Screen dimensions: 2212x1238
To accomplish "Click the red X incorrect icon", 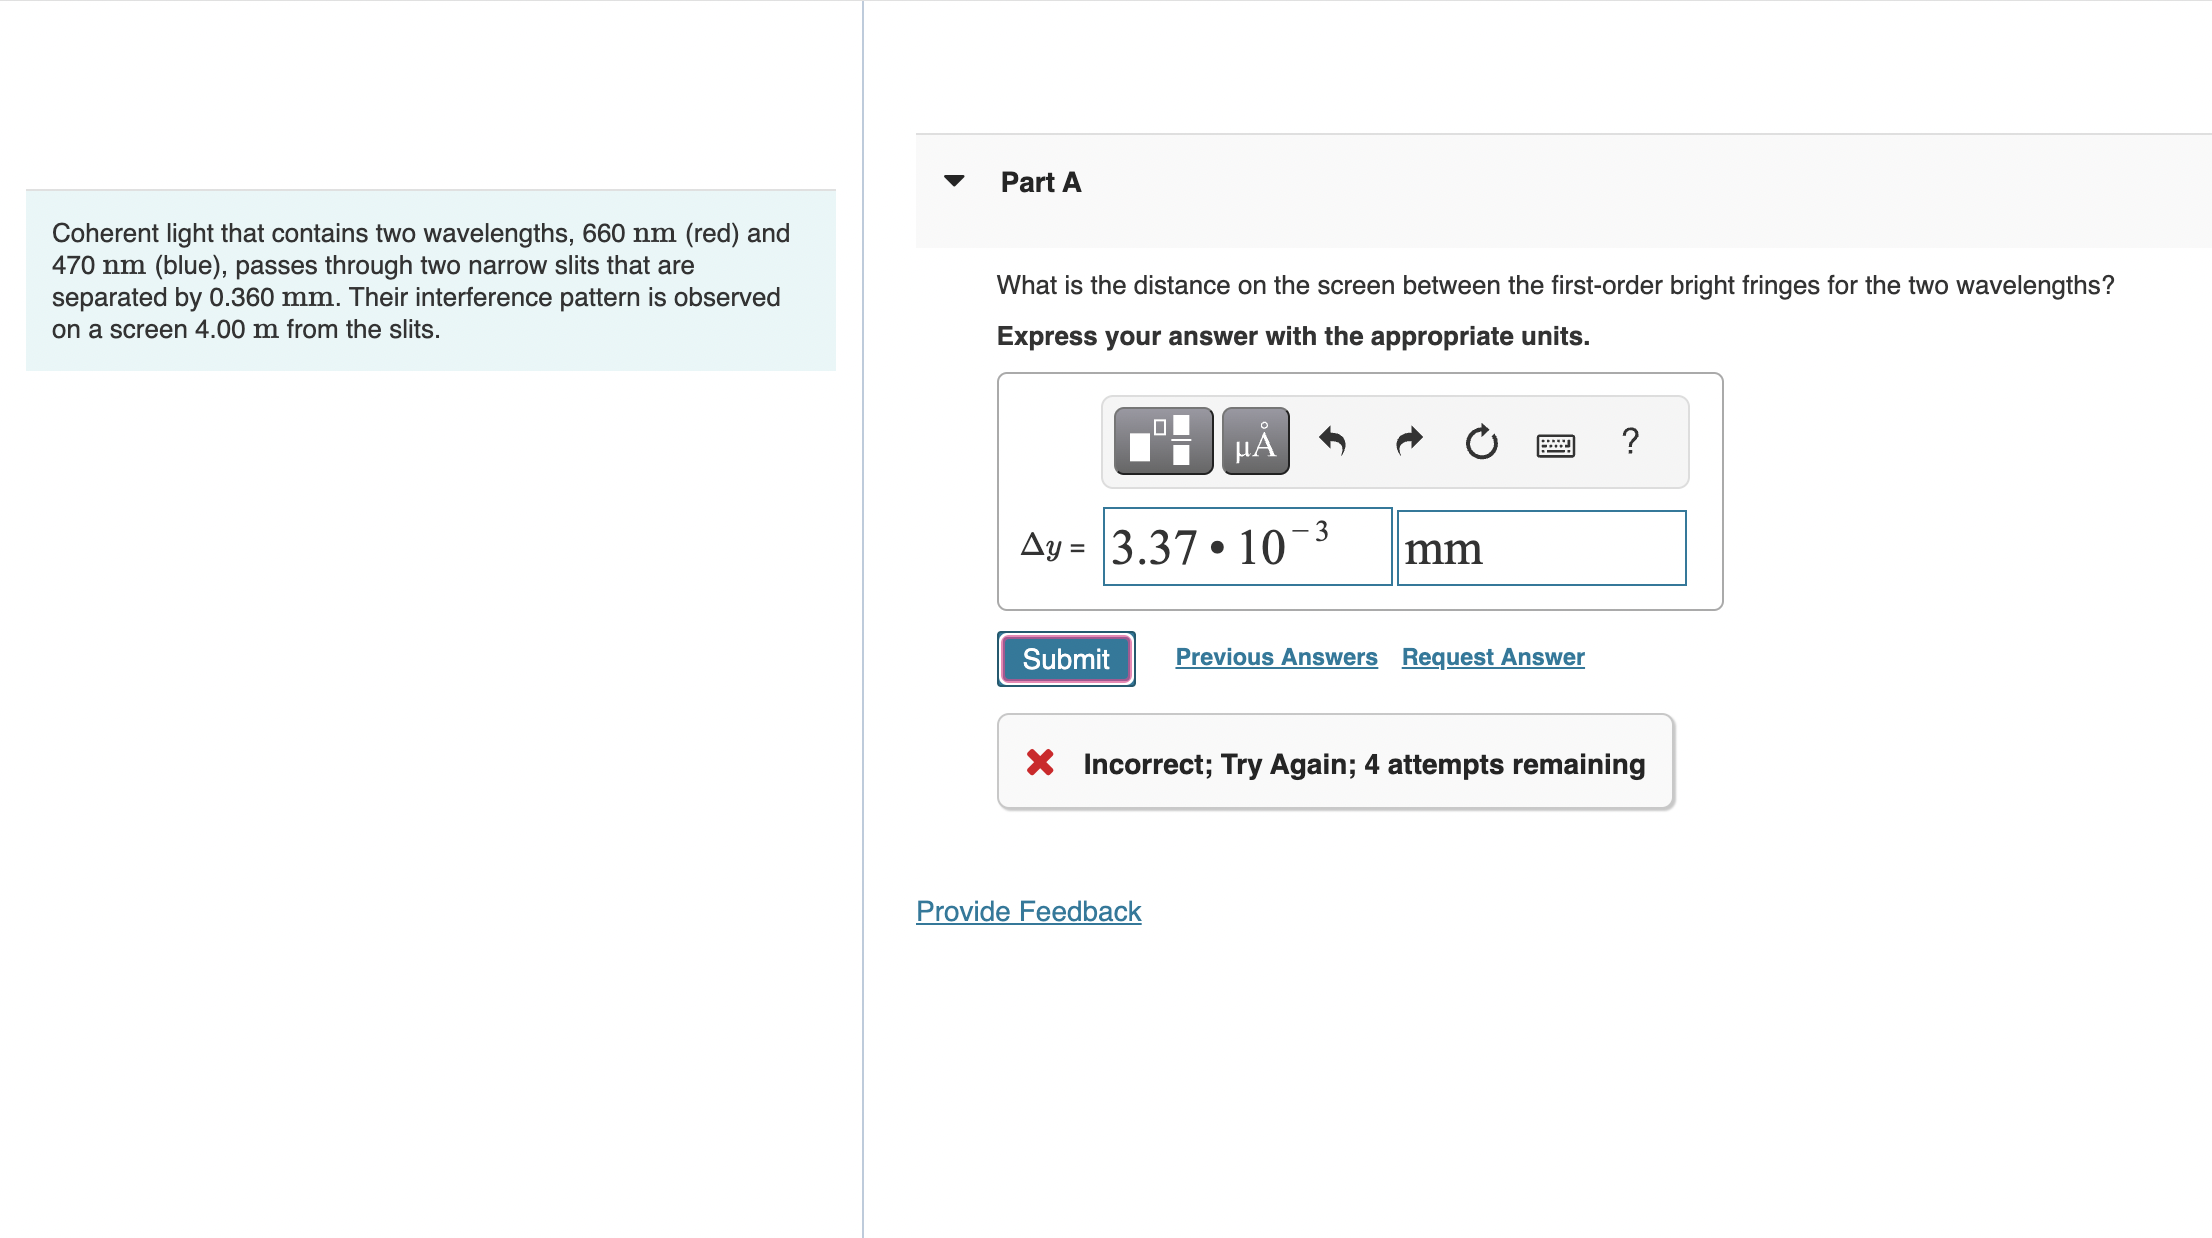I will (x=1040, y=763).
